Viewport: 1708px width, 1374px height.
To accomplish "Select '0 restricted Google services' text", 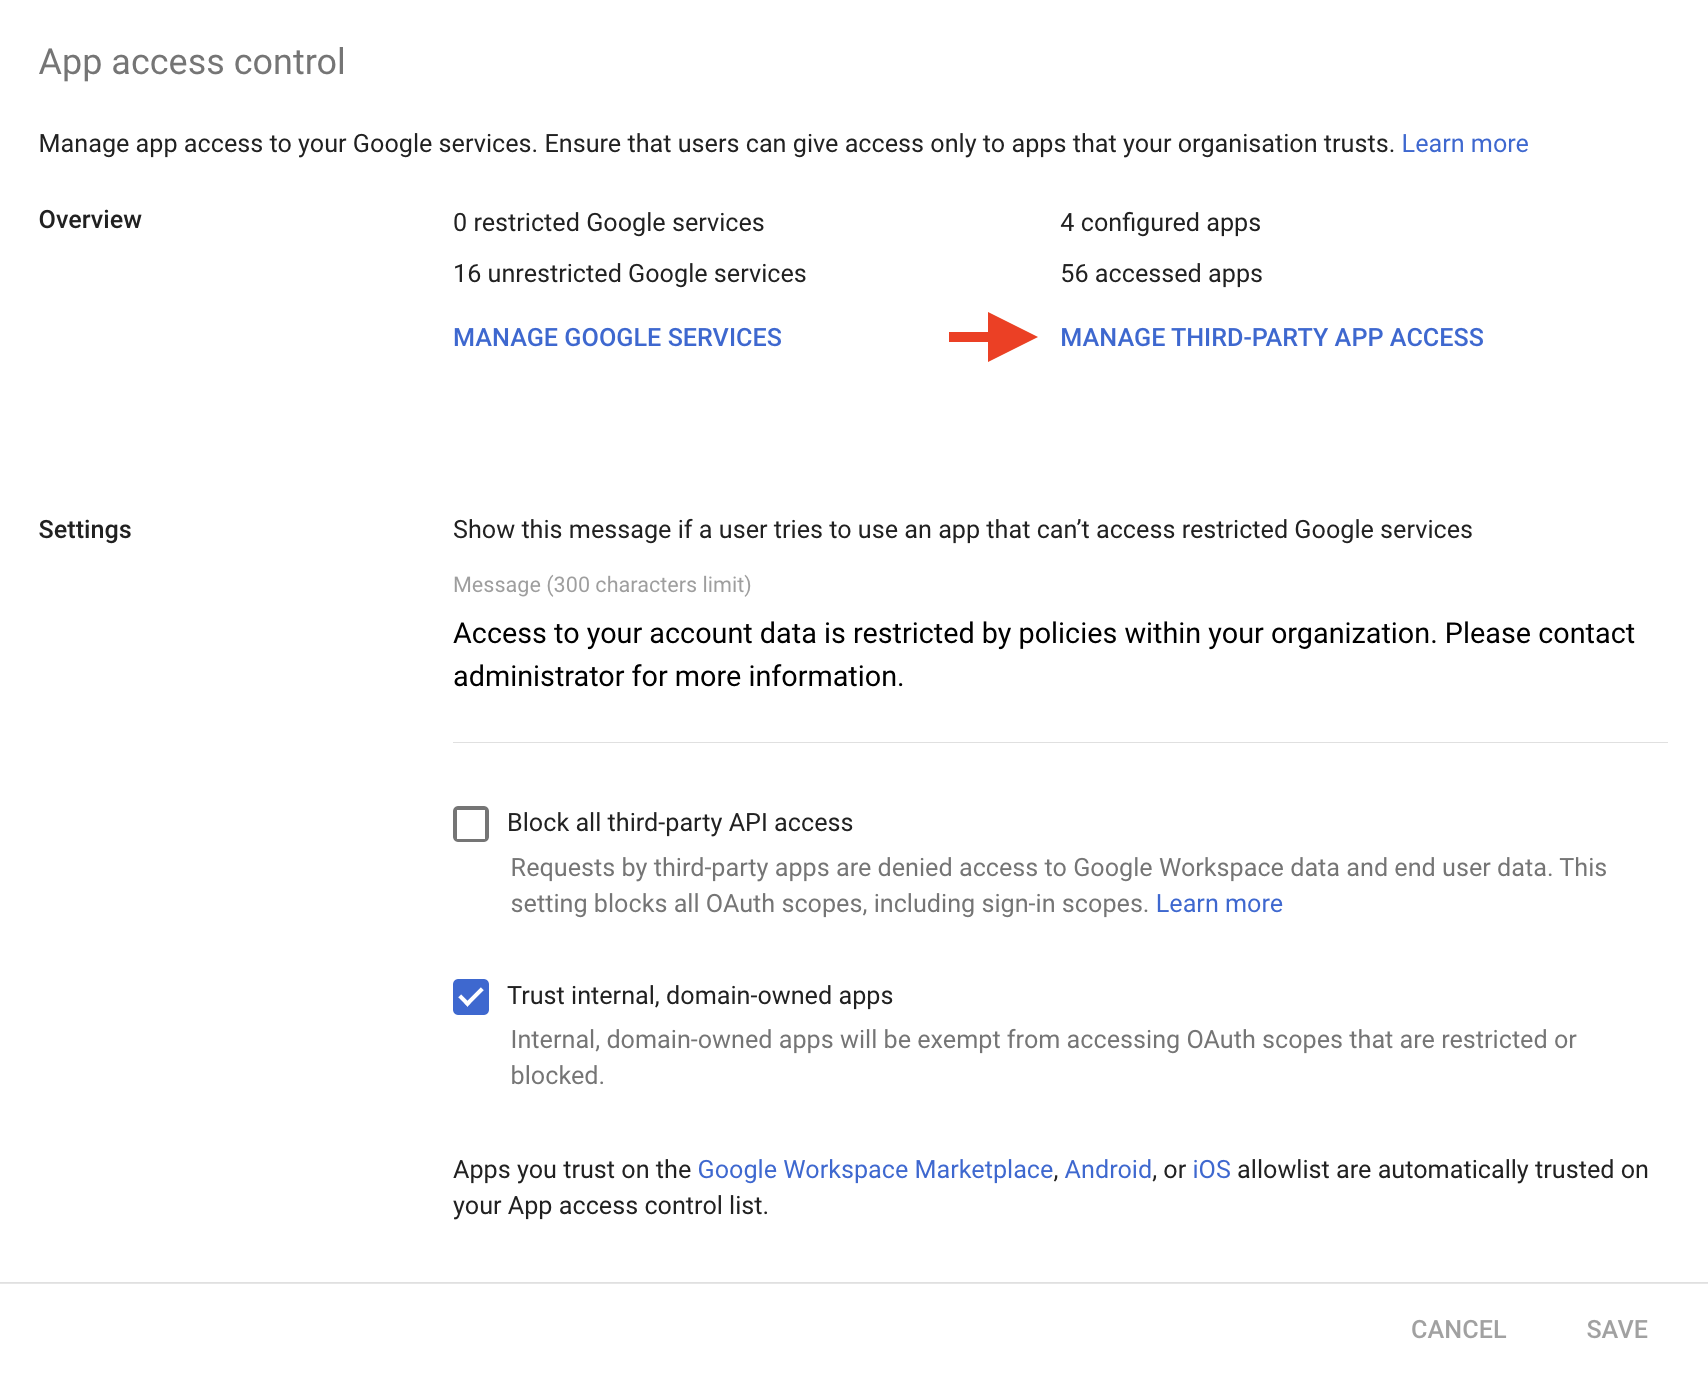I will click(x=608, y=223).
